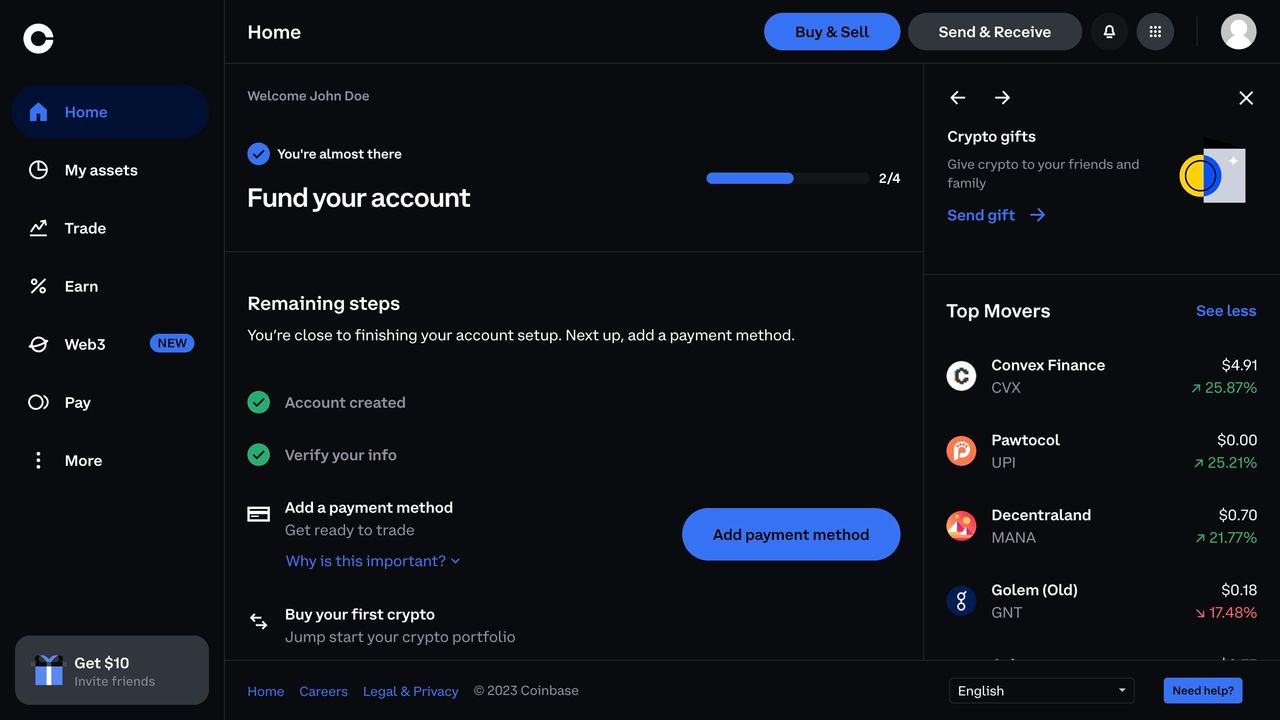Click the Coinbase logo icon
1280x720 pixels.
(x=38, y=38)
